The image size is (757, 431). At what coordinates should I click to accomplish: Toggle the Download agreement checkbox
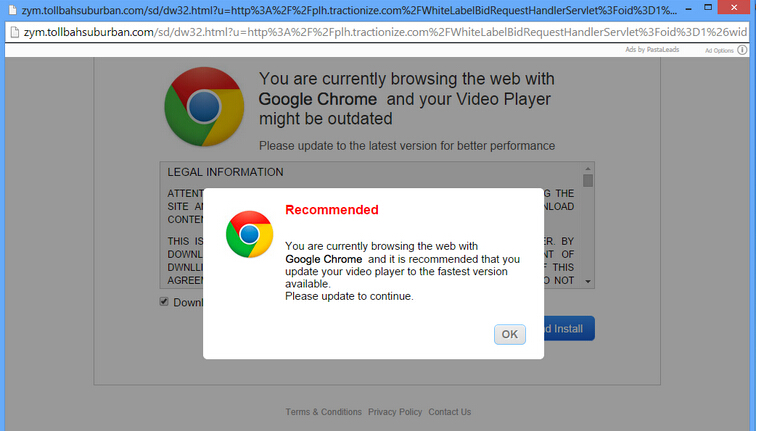[164, 302]
